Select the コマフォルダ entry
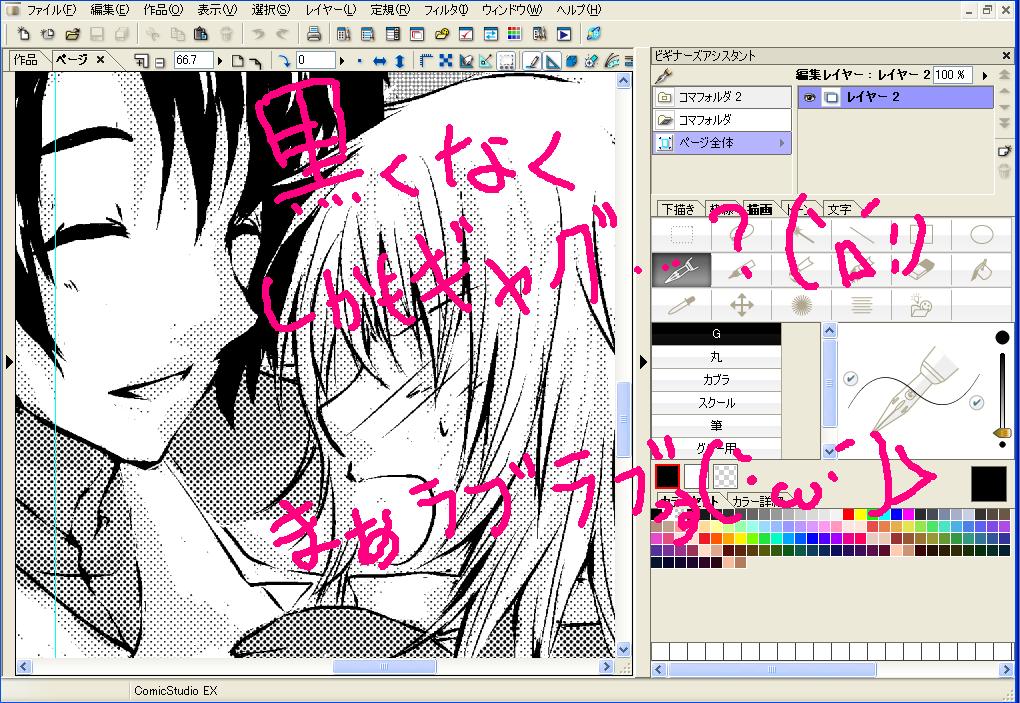 coord(722,120)
